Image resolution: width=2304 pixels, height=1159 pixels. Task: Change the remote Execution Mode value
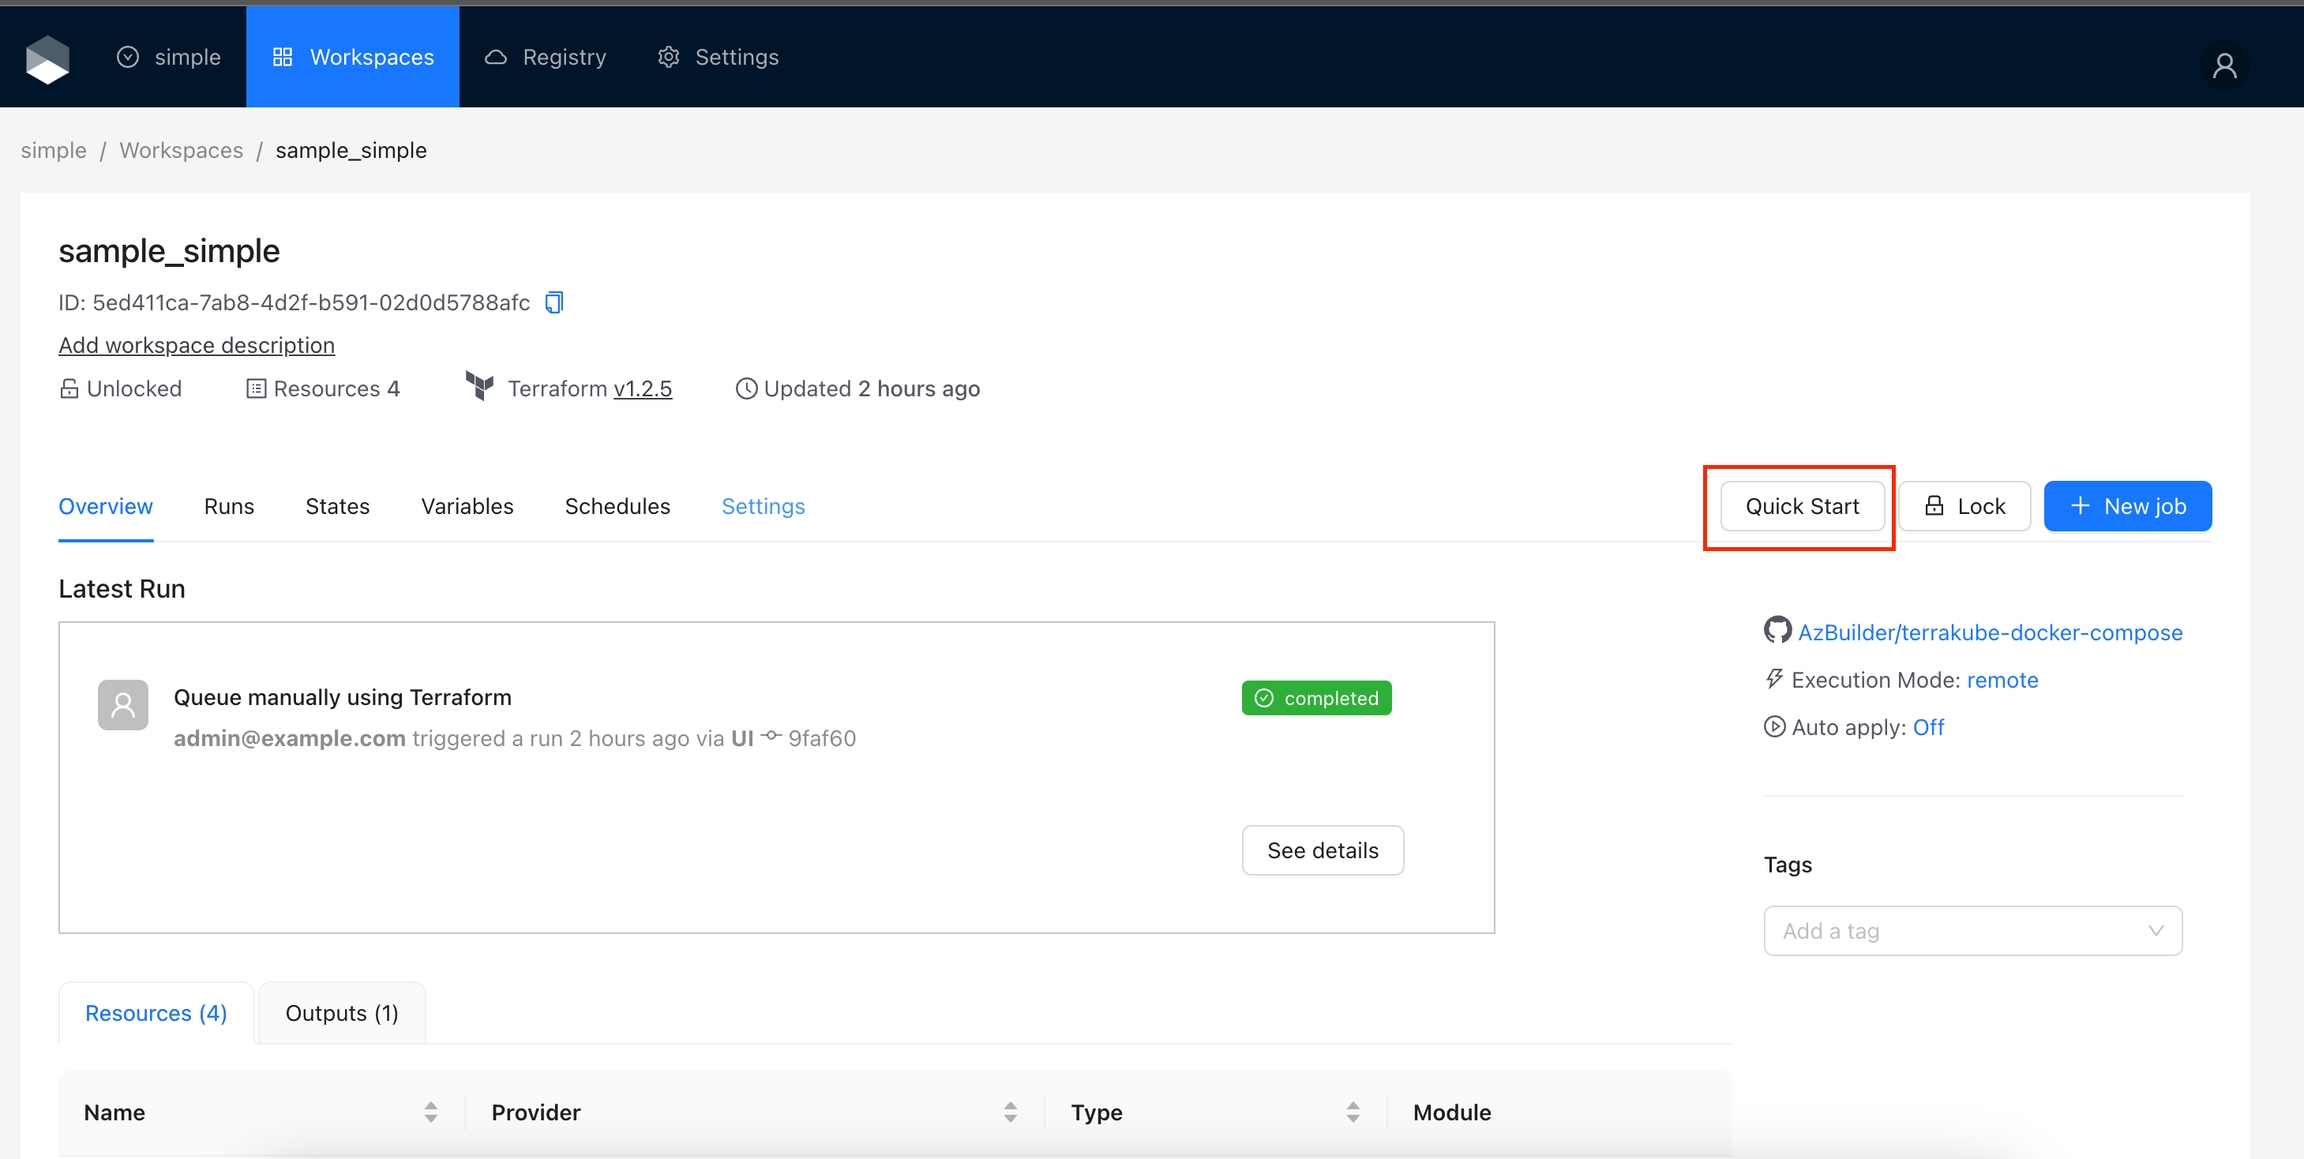click(2002, 680)
